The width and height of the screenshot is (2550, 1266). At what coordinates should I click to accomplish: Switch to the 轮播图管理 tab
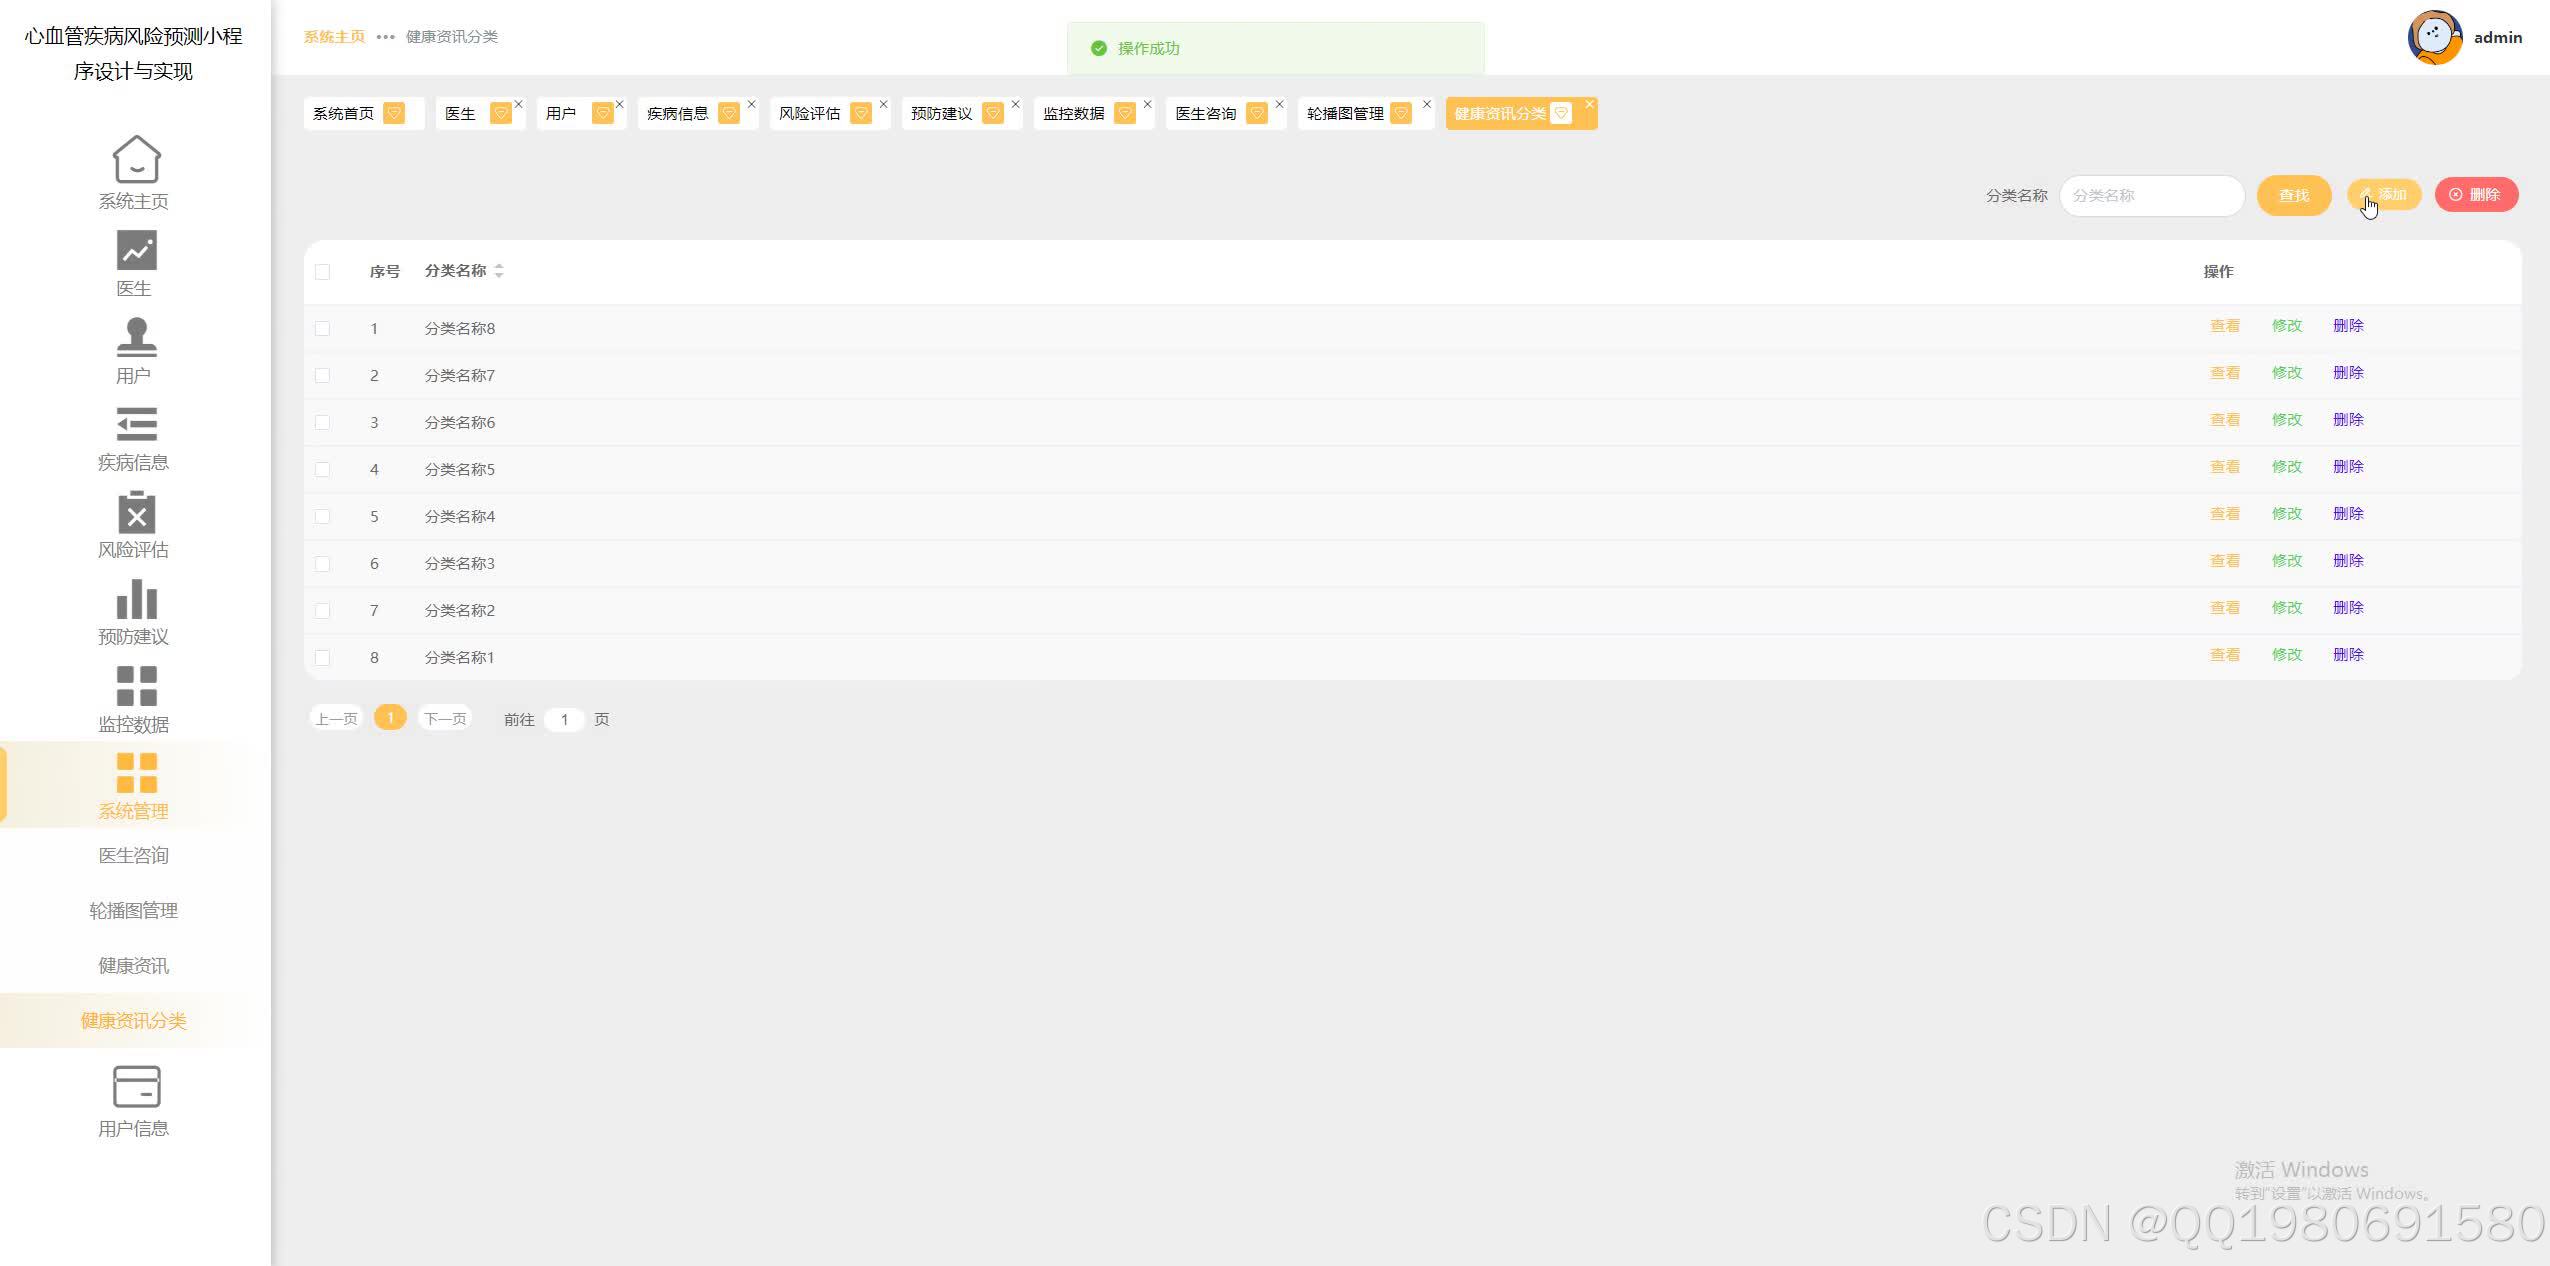(1345, 114)
